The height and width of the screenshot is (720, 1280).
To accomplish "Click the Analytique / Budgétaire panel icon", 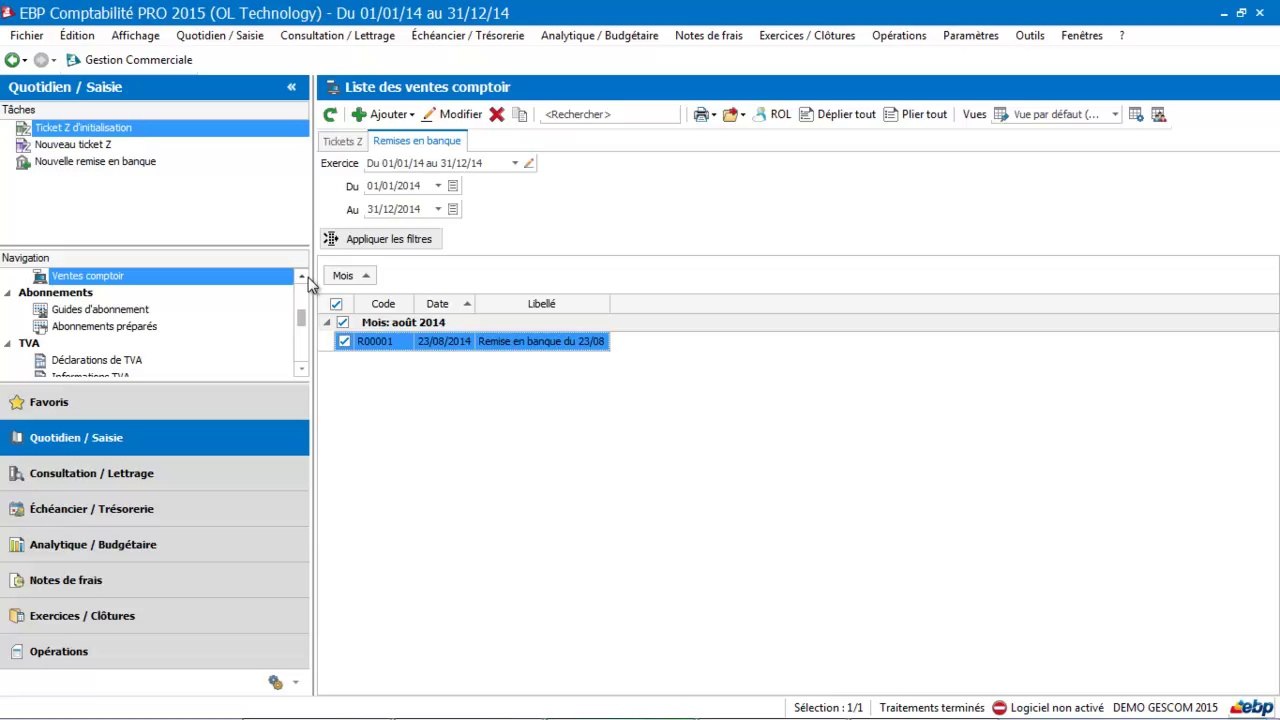I will [x=16, y=545].
